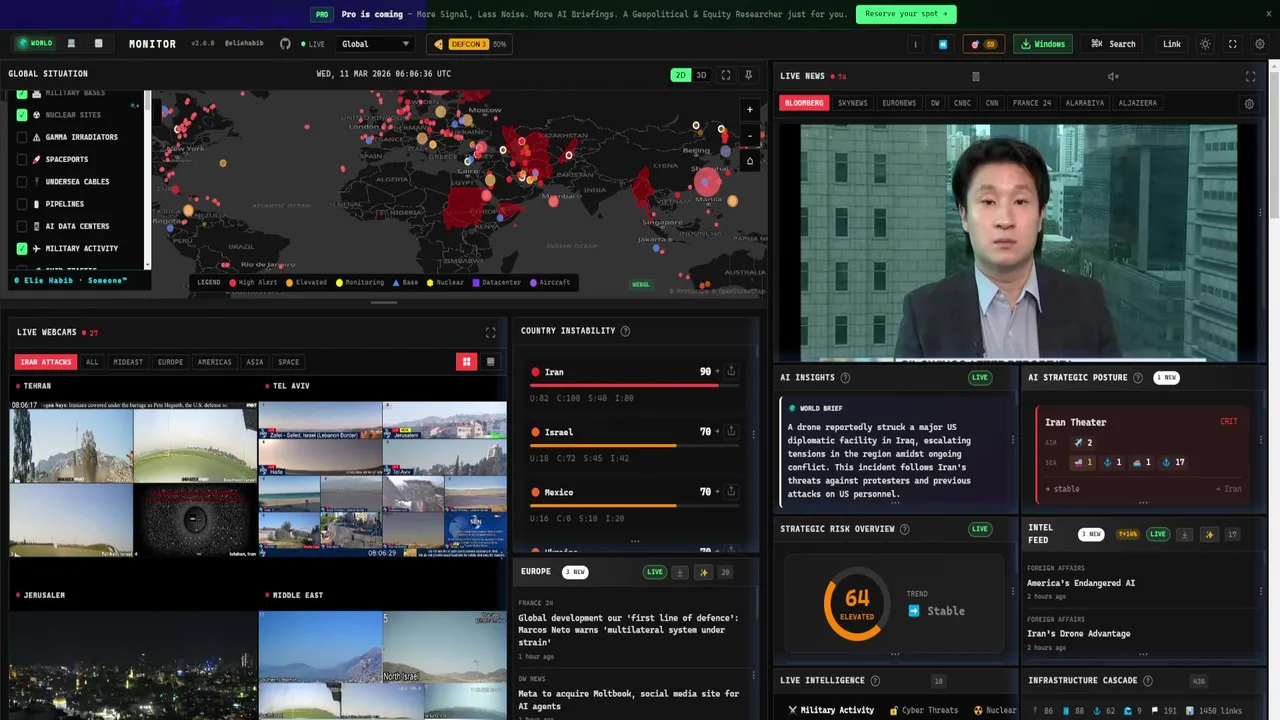Click the Link button
This screenshot has height=720, width=1280.
(1172, 44)
